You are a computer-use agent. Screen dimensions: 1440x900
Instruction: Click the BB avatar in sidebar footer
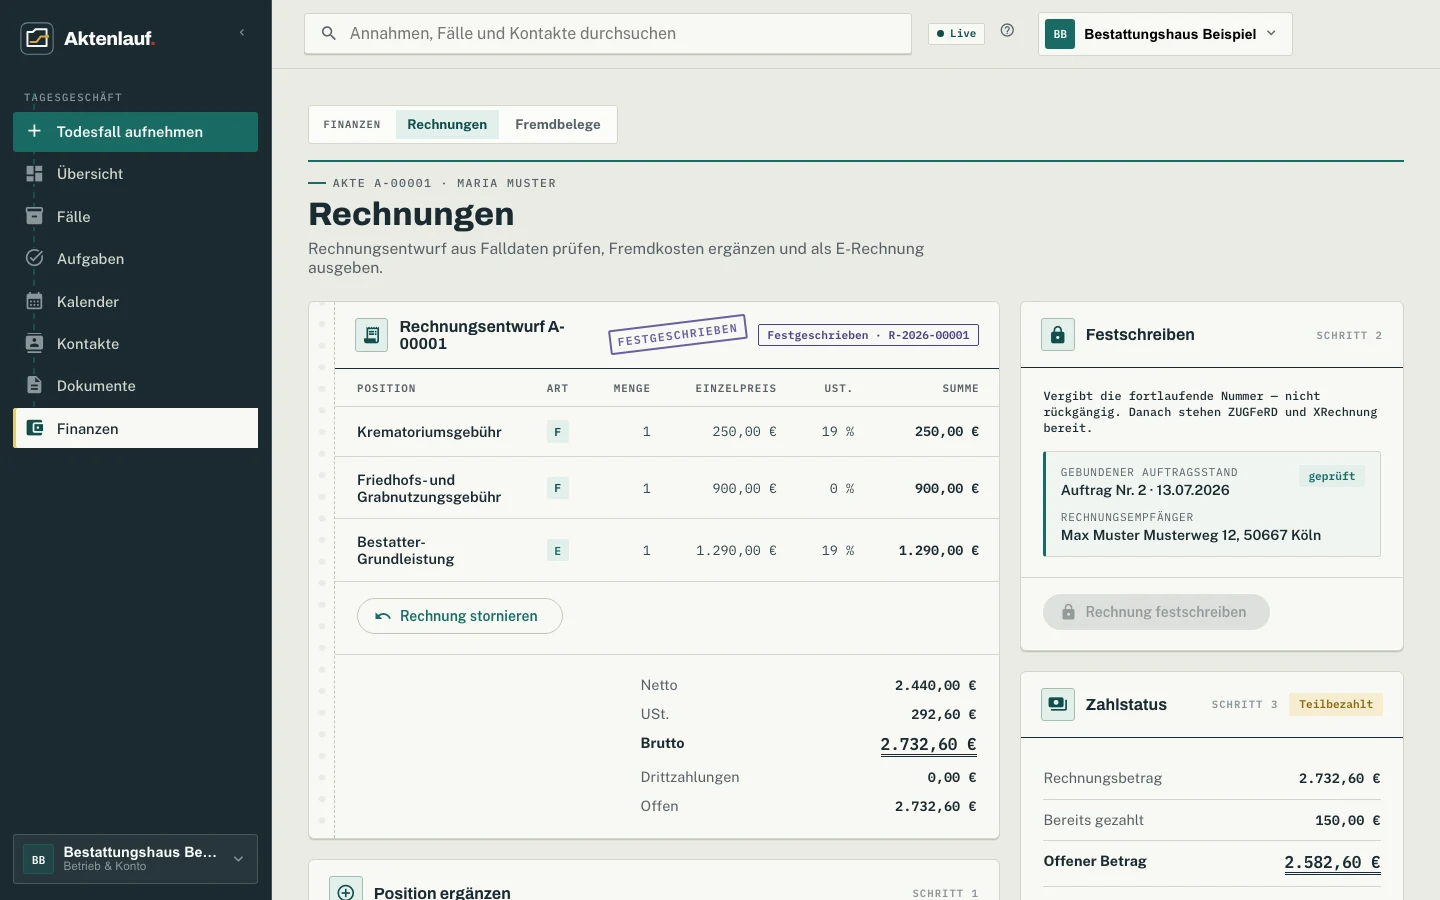(x=38, y=859)
